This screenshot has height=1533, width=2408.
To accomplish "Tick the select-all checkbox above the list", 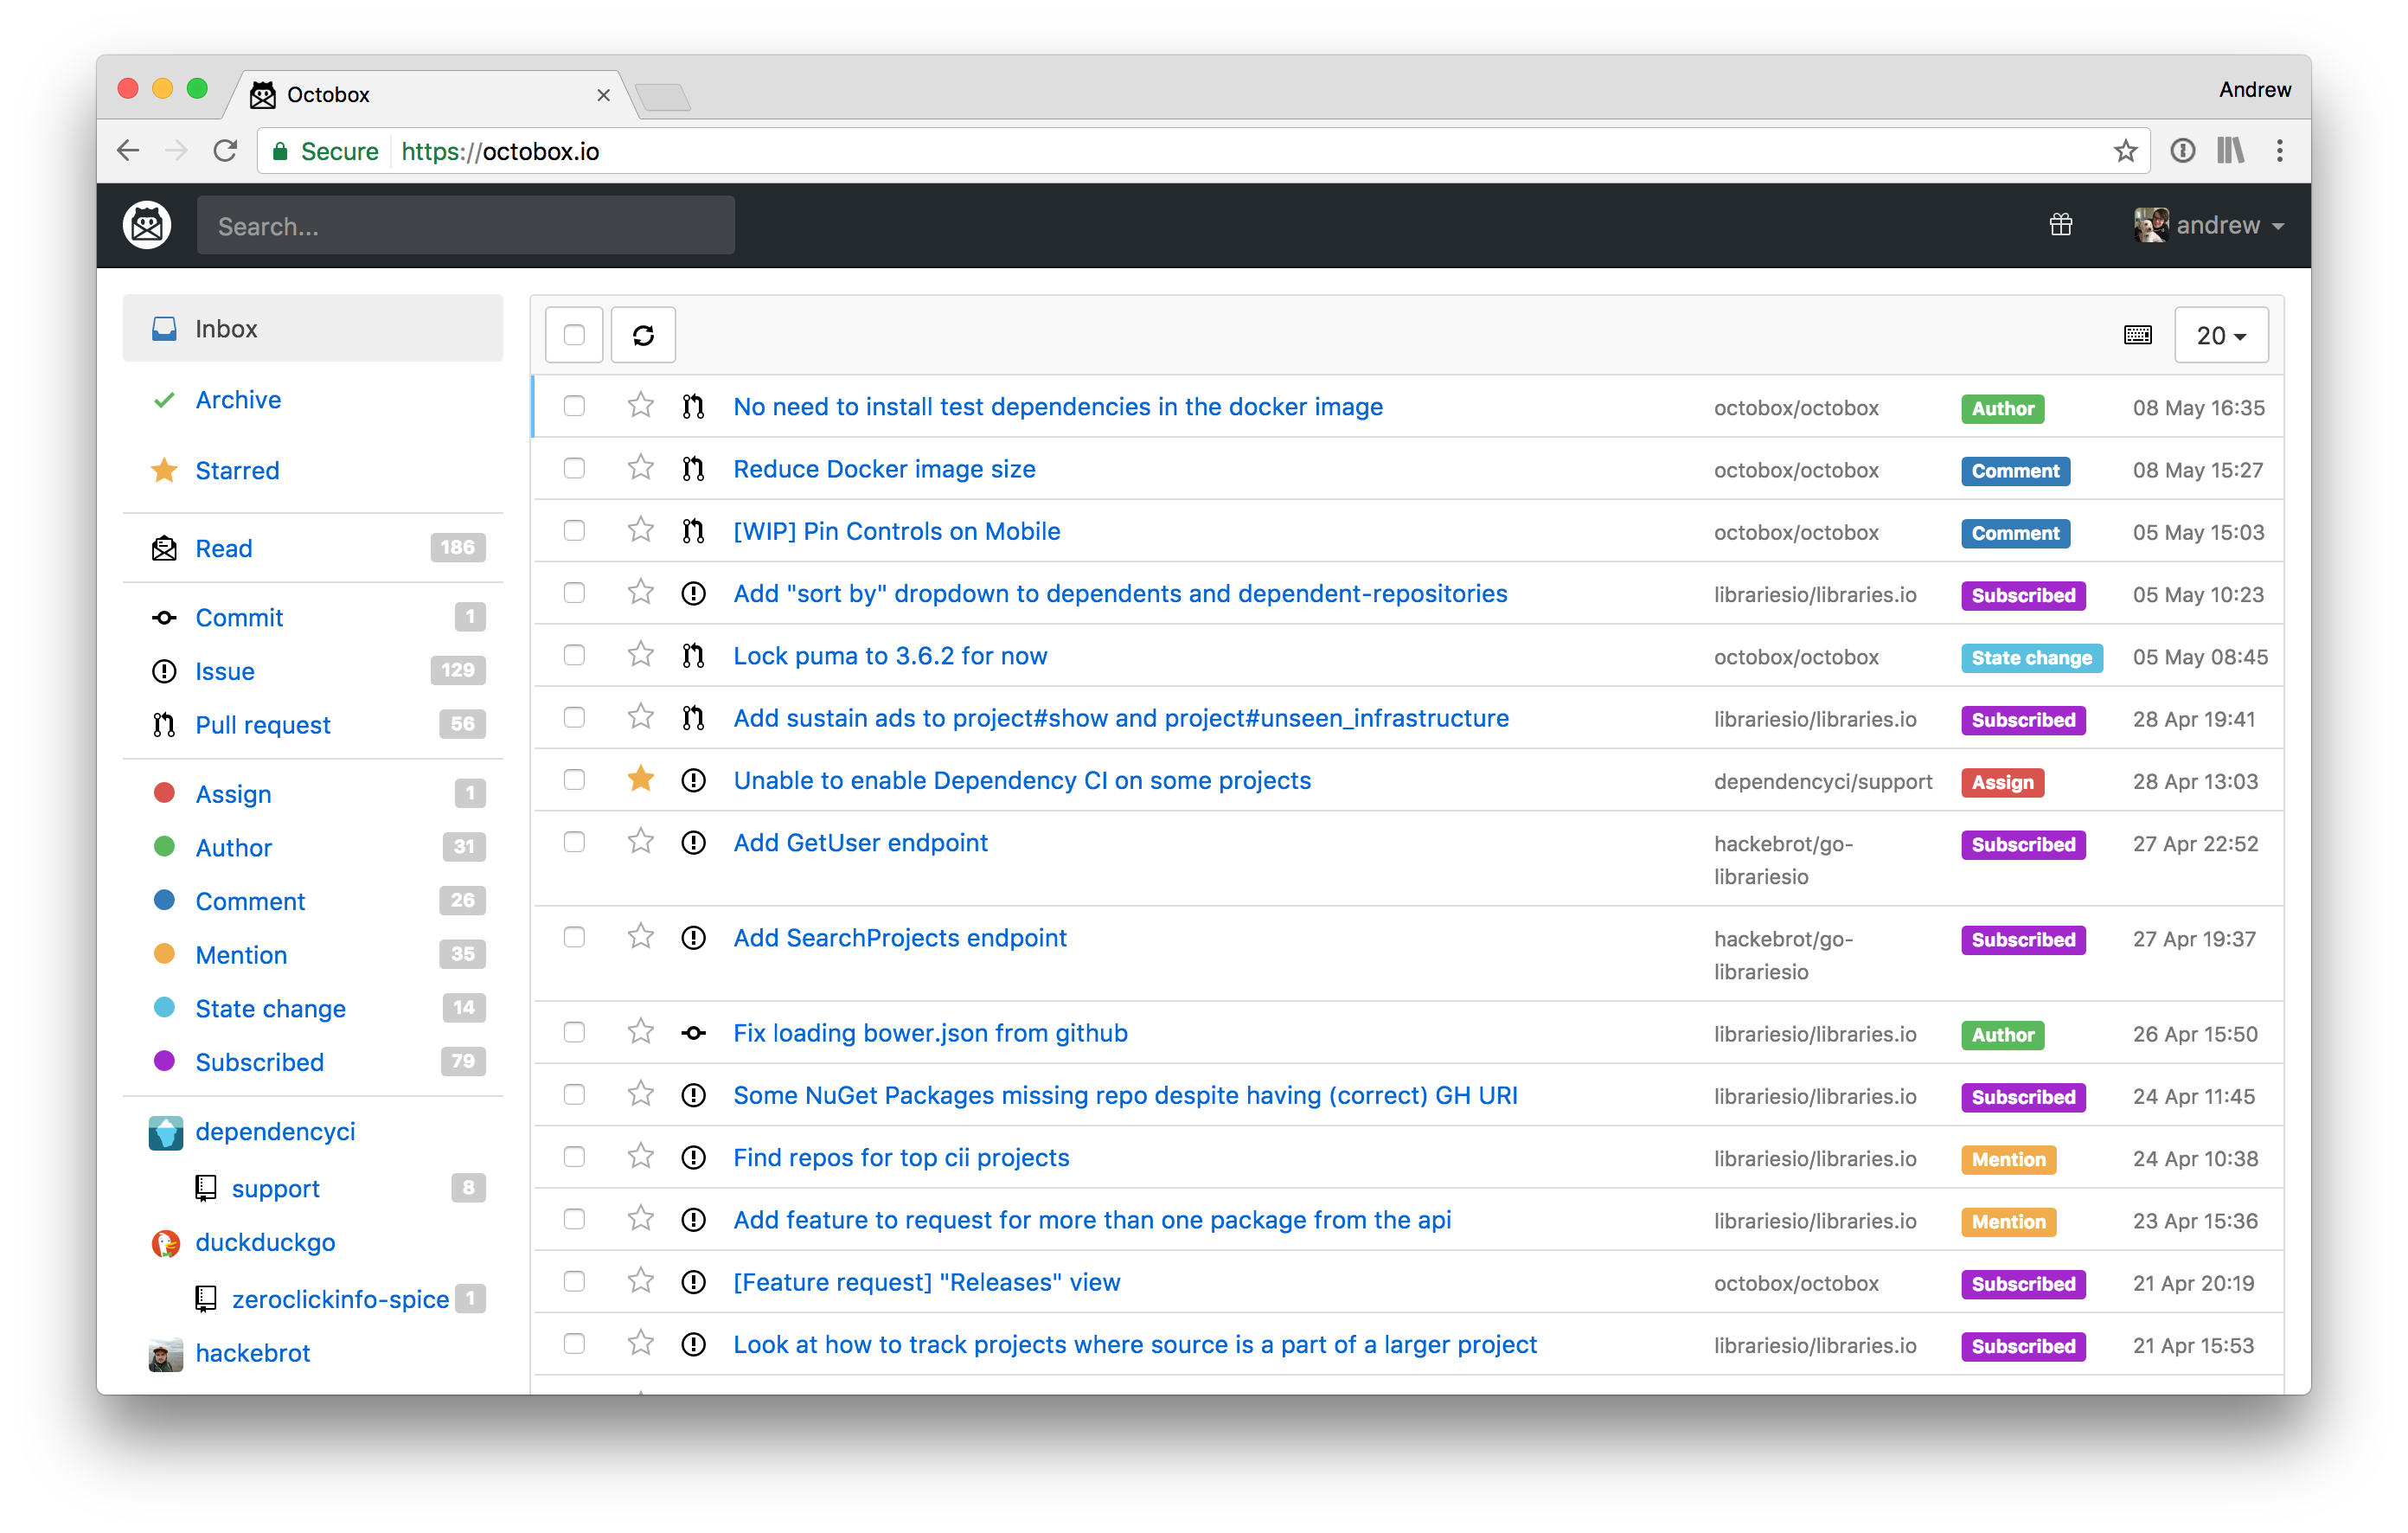I will click(574, 335).
